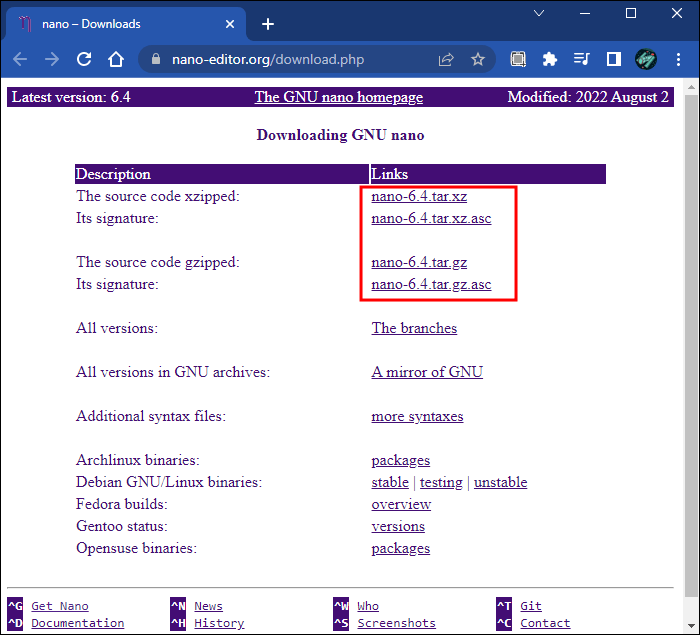Image resolution: width=700 pixels, height=635 pixels.
Task: Open the media controls icon
Action: (x=582, y=59)
